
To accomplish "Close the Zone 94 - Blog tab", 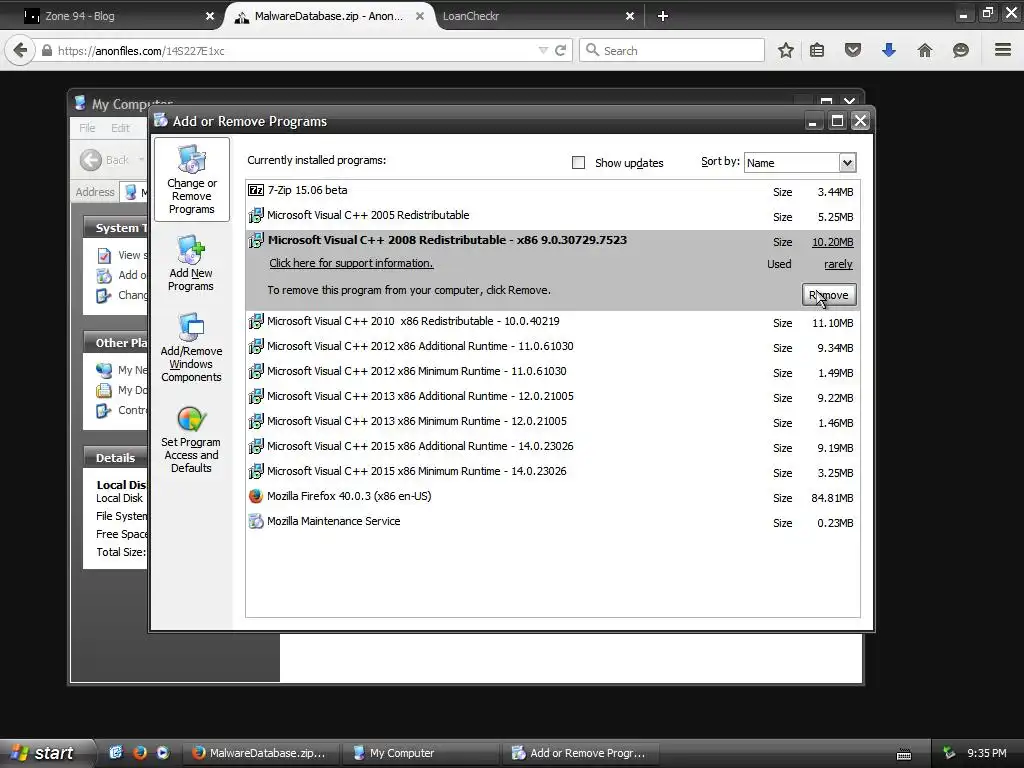I will (210, 16).
